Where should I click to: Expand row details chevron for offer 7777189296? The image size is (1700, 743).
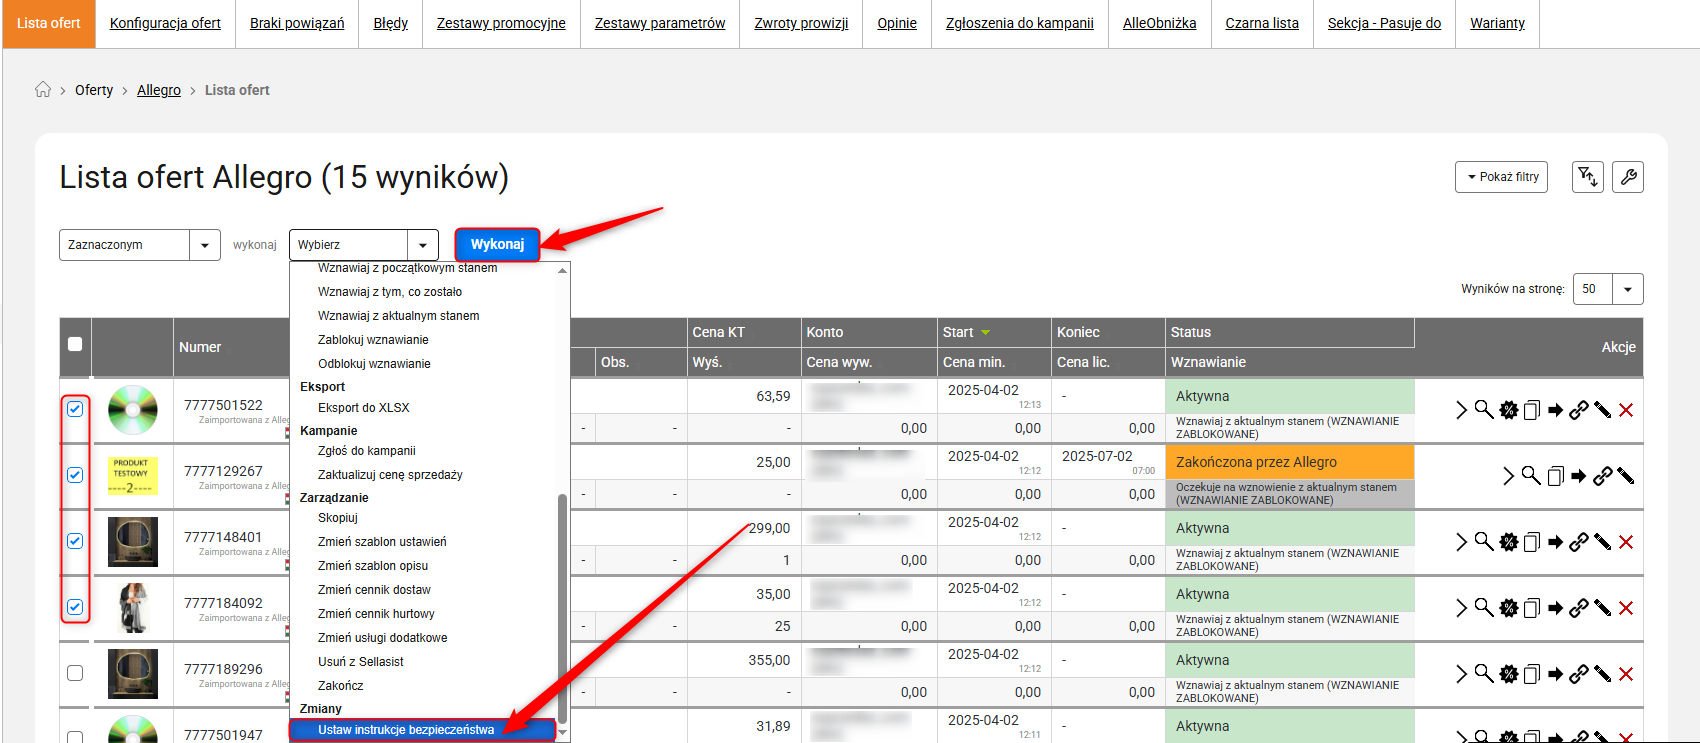1461,674
